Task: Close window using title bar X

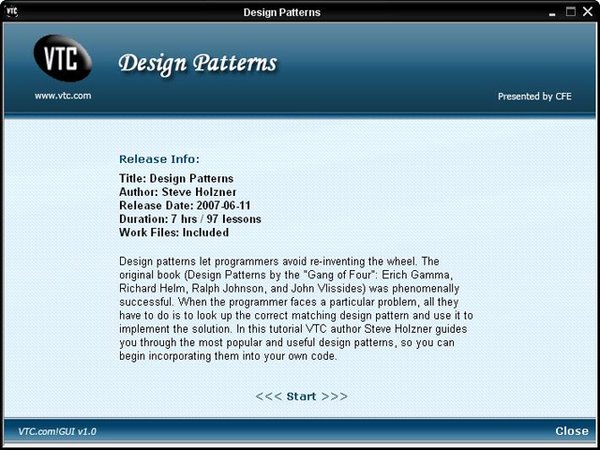Action: click(x=587, y=12)
